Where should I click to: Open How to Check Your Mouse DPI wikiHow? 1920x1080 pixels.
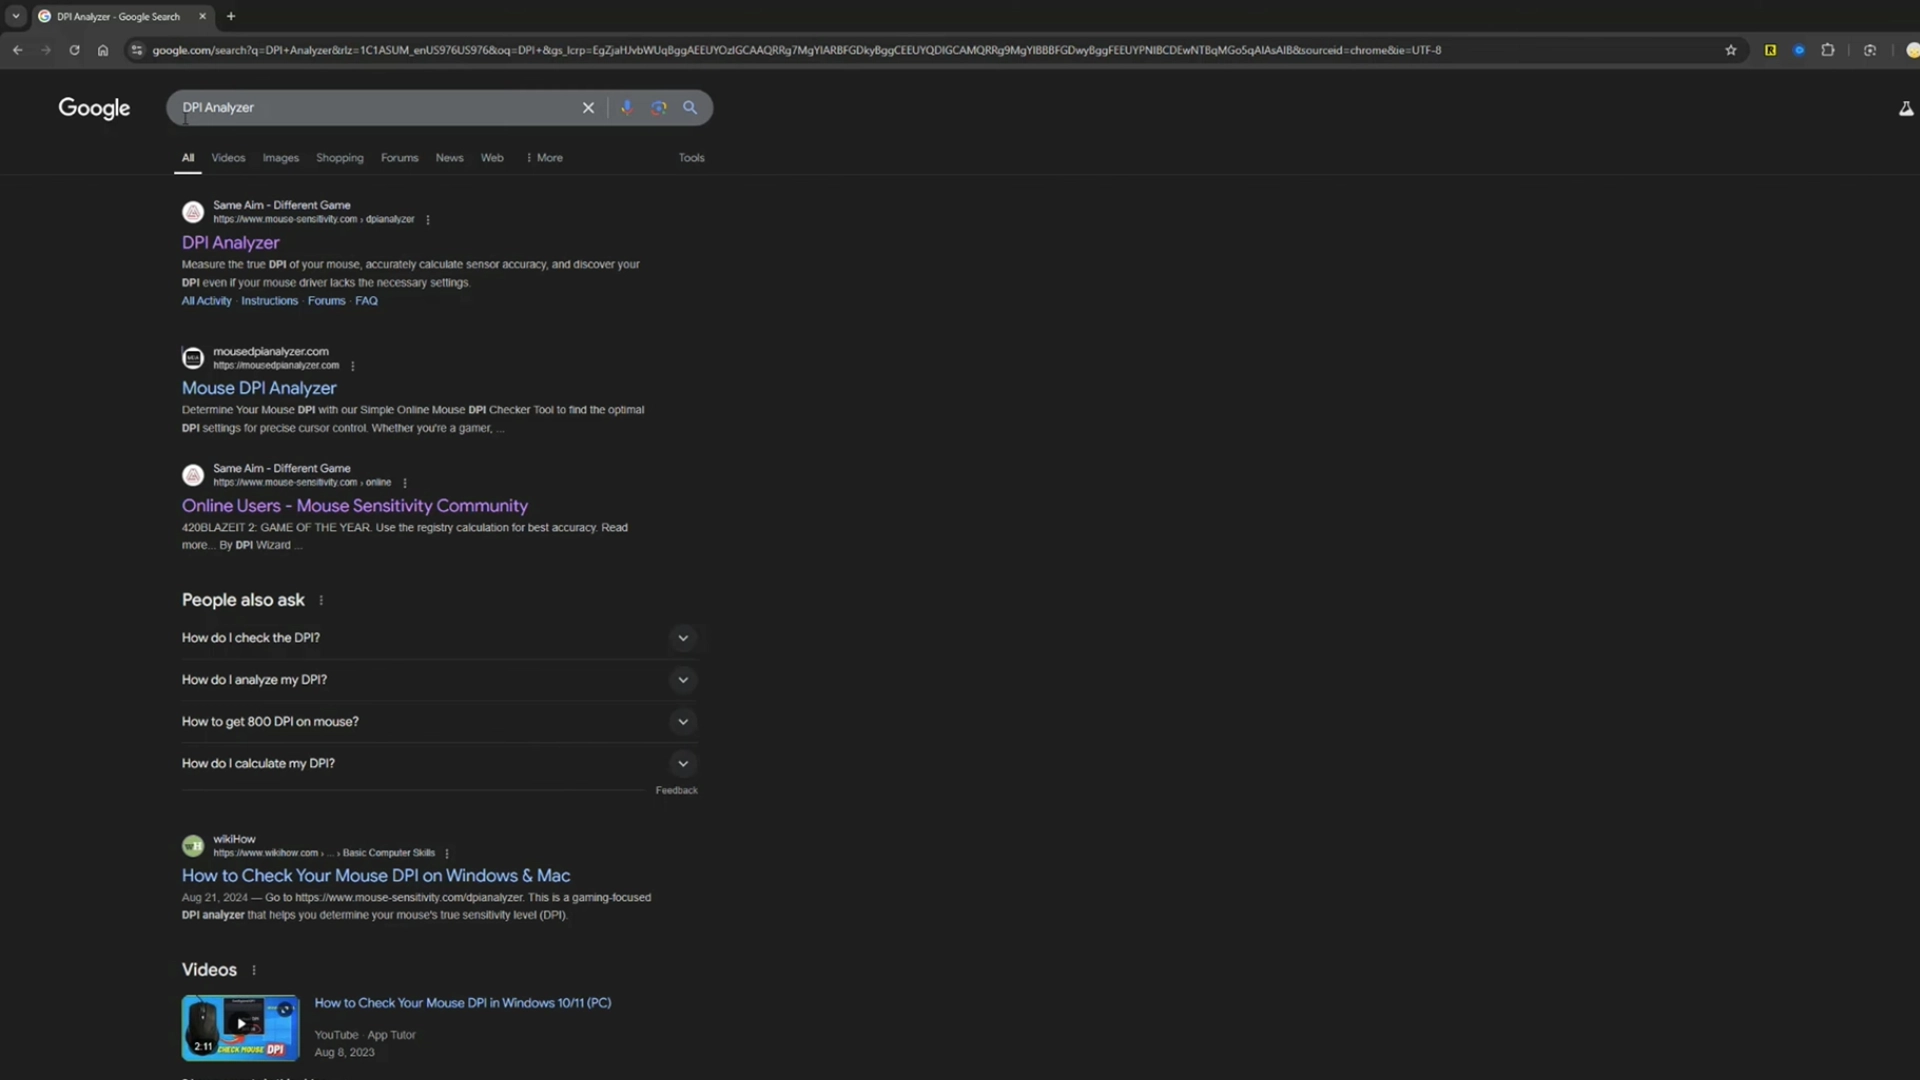click(x=376, y=876)
